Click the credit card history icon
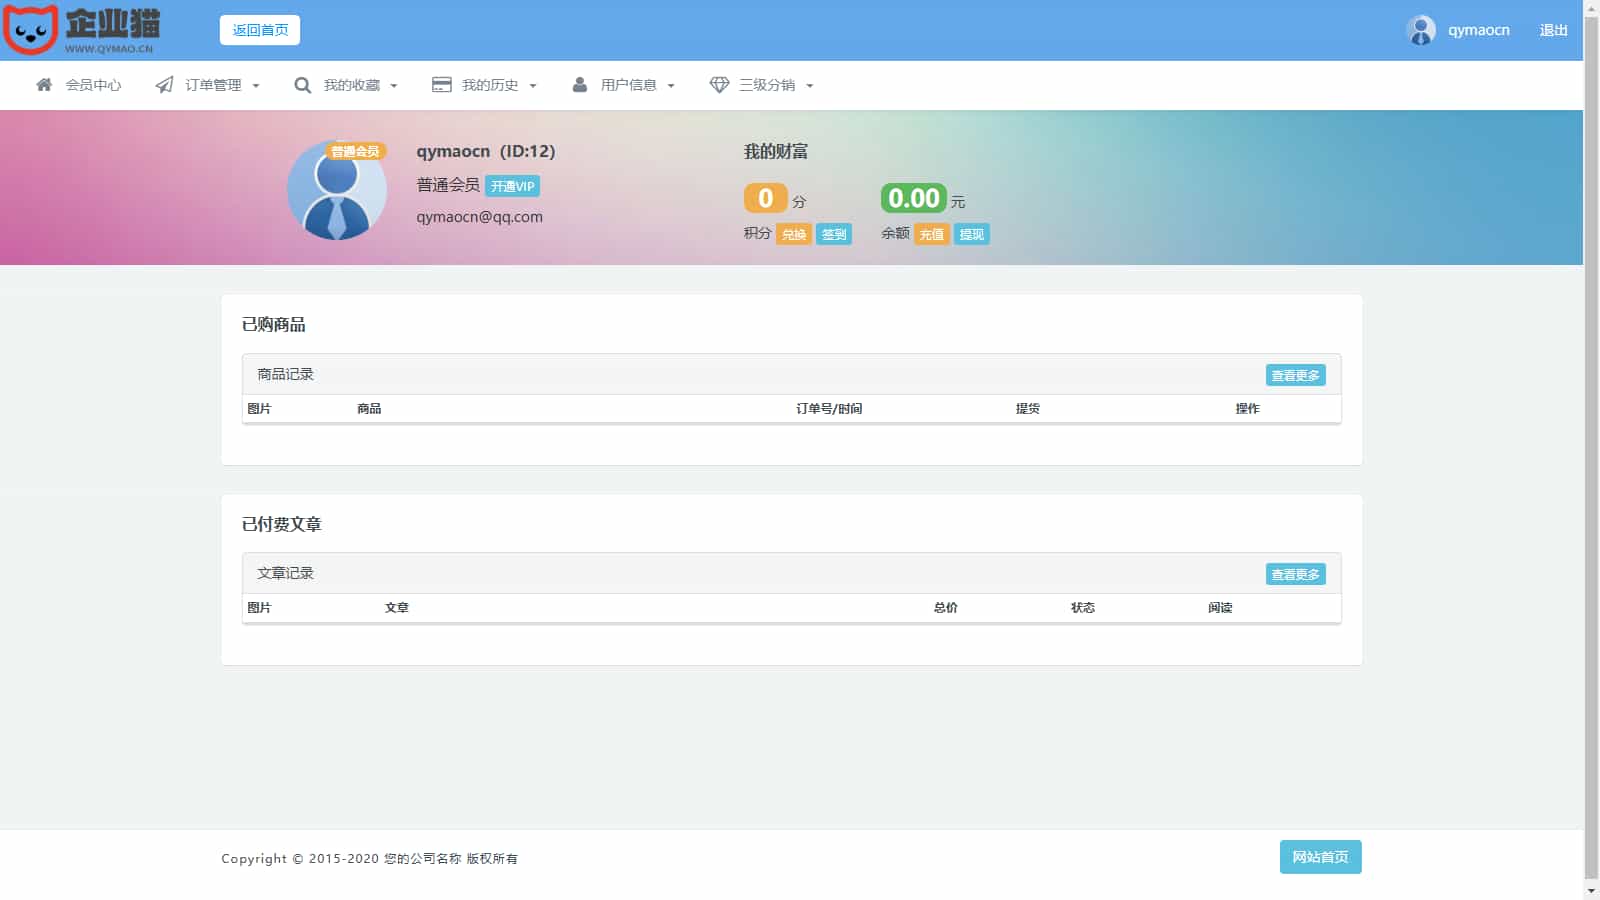The image size is (1600, 900). [x=441, y=85]
